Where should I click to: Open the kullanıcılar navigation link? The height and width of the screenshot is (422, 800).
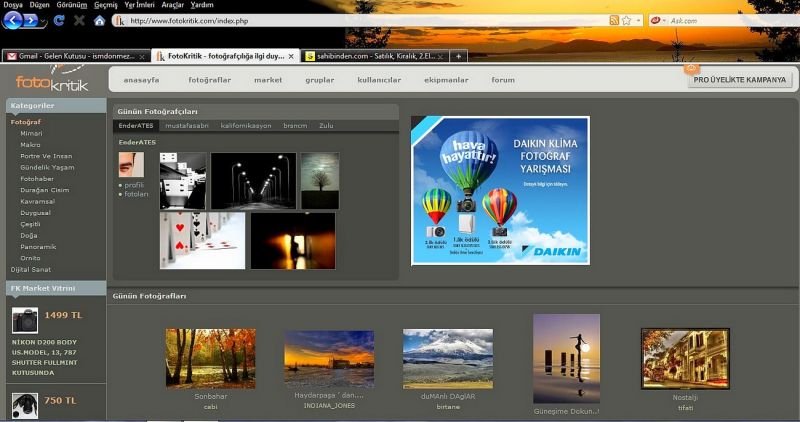click(x=379, y=80)
